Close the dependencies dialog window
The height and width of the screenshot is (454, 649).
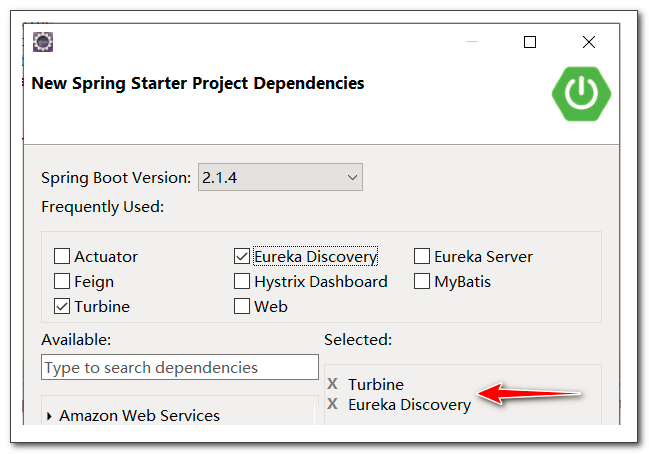pos(589,42)
